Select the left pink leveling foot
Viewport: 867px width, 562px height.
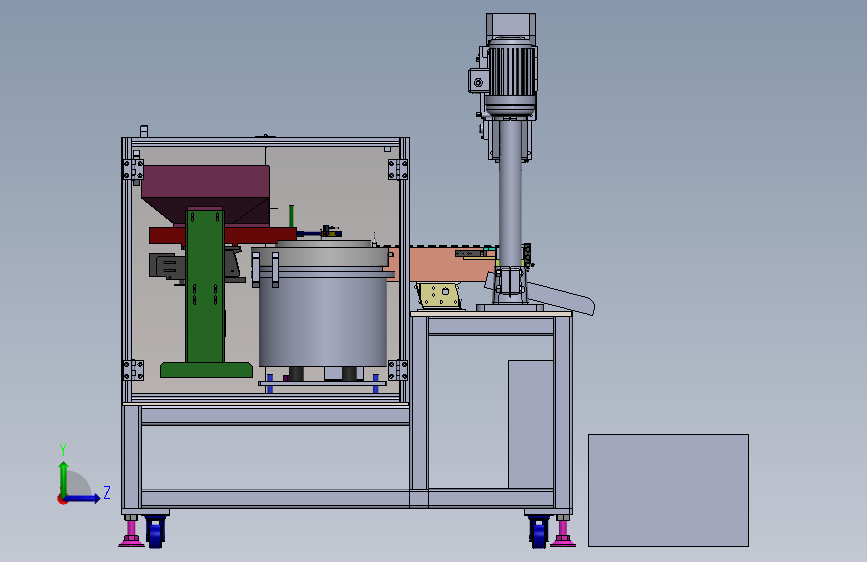coord(131,534)
